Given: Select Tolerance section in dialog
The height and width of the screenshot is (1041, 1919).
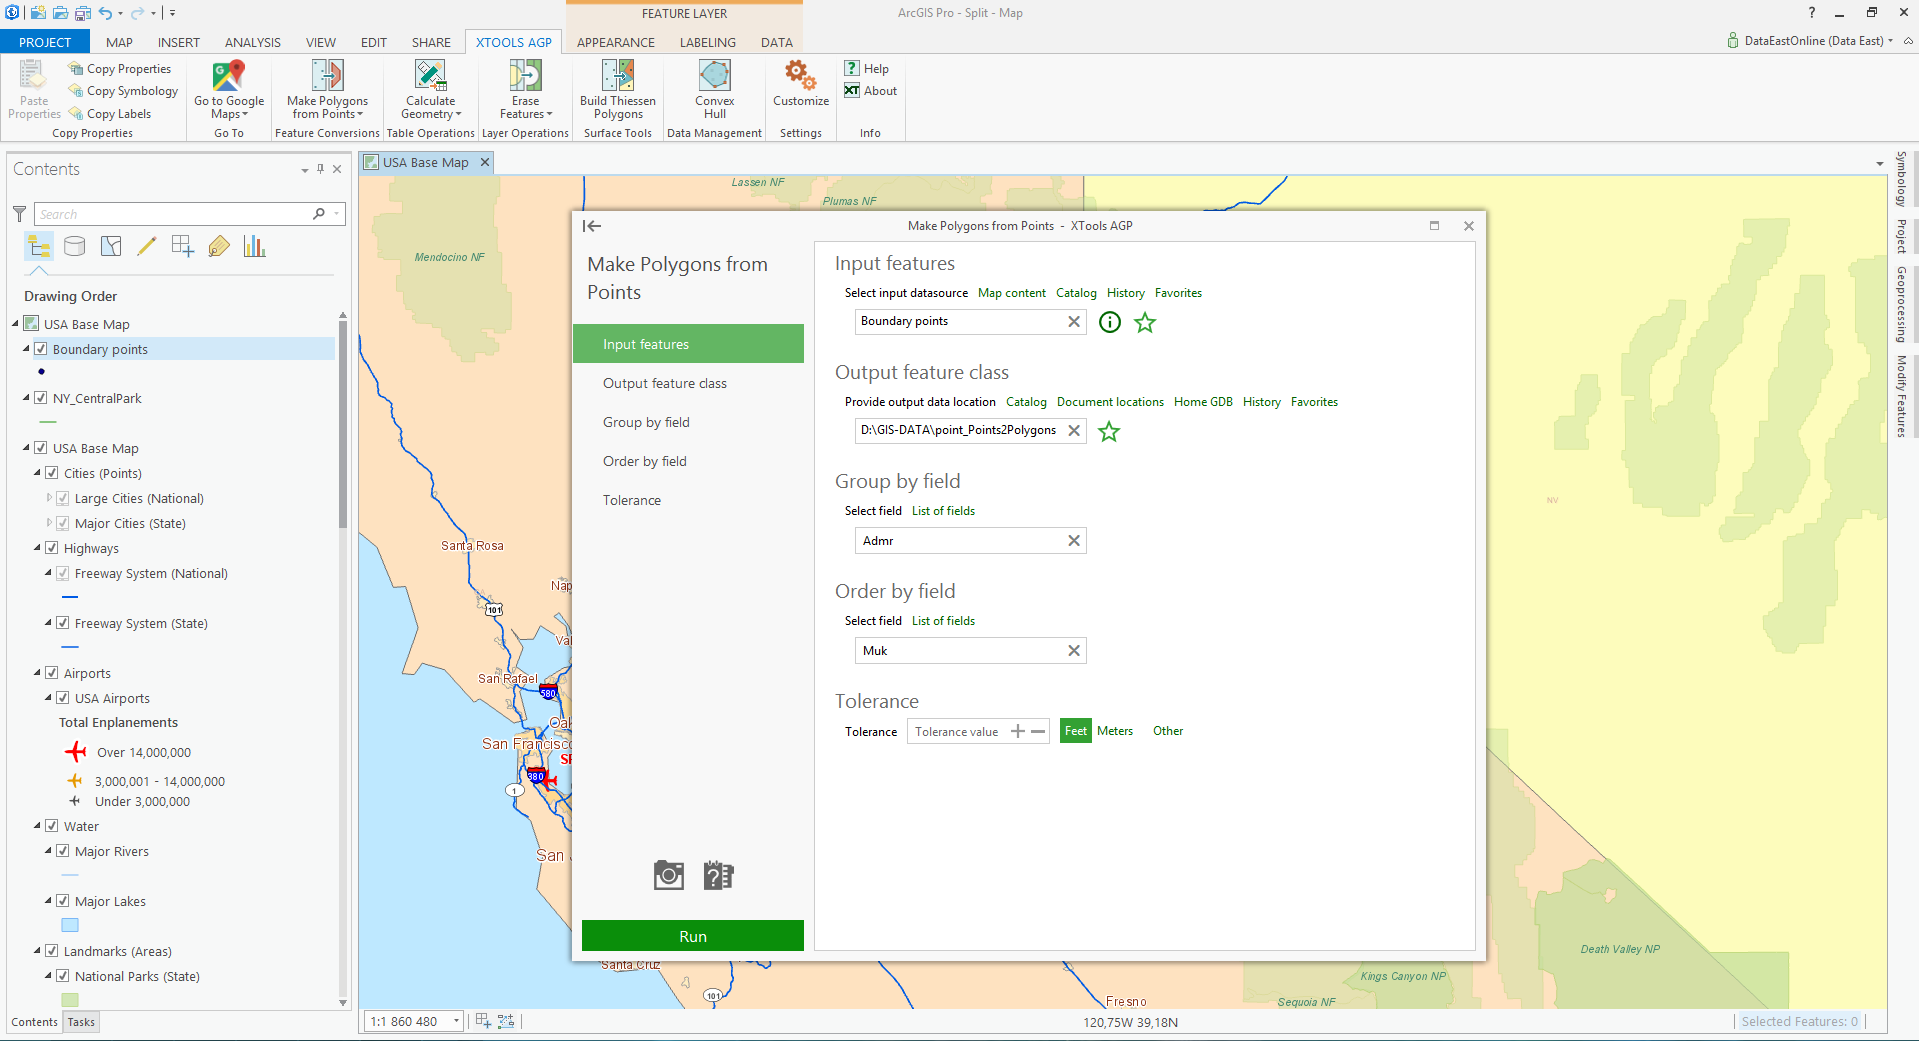Looking at the screenshot, I should click(688, 500).
